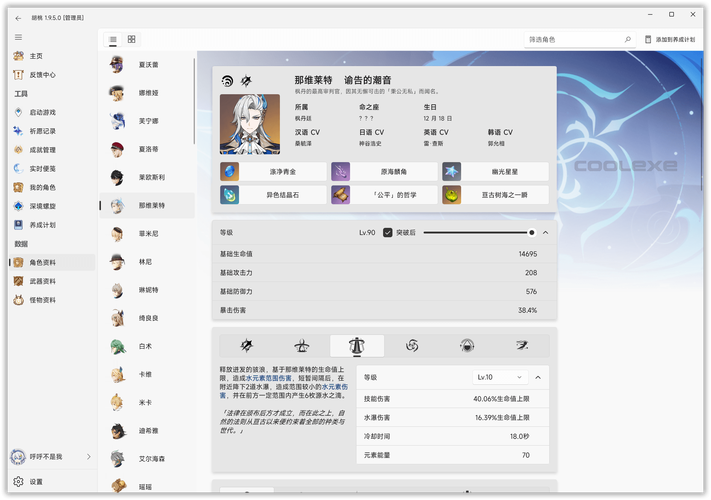Click 技能伤害 row value
The width and height of the screenshot is (711, 500).
(501, 399)
